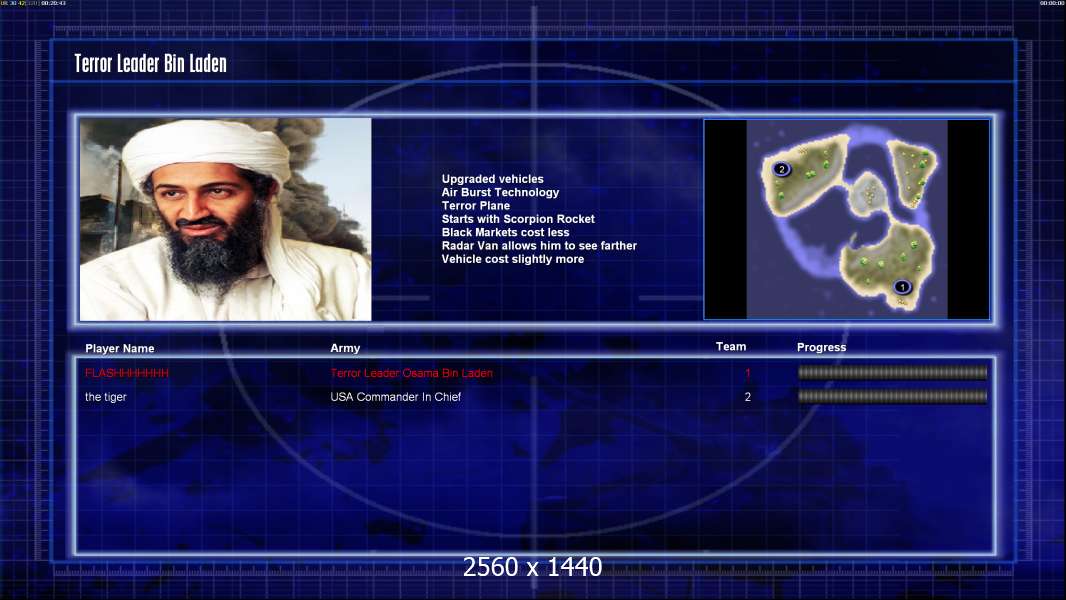Click the timer text in top-right corner
This screenshot has height=600, width=1066.
coord(1051,3)
